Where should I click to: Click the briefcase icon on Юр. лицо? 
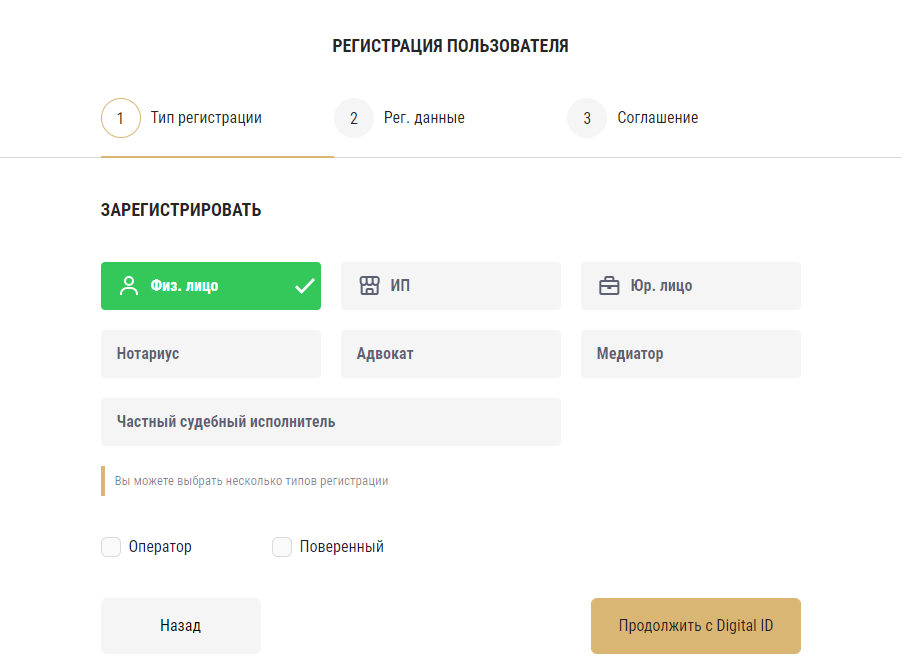(x=609, y=285)
